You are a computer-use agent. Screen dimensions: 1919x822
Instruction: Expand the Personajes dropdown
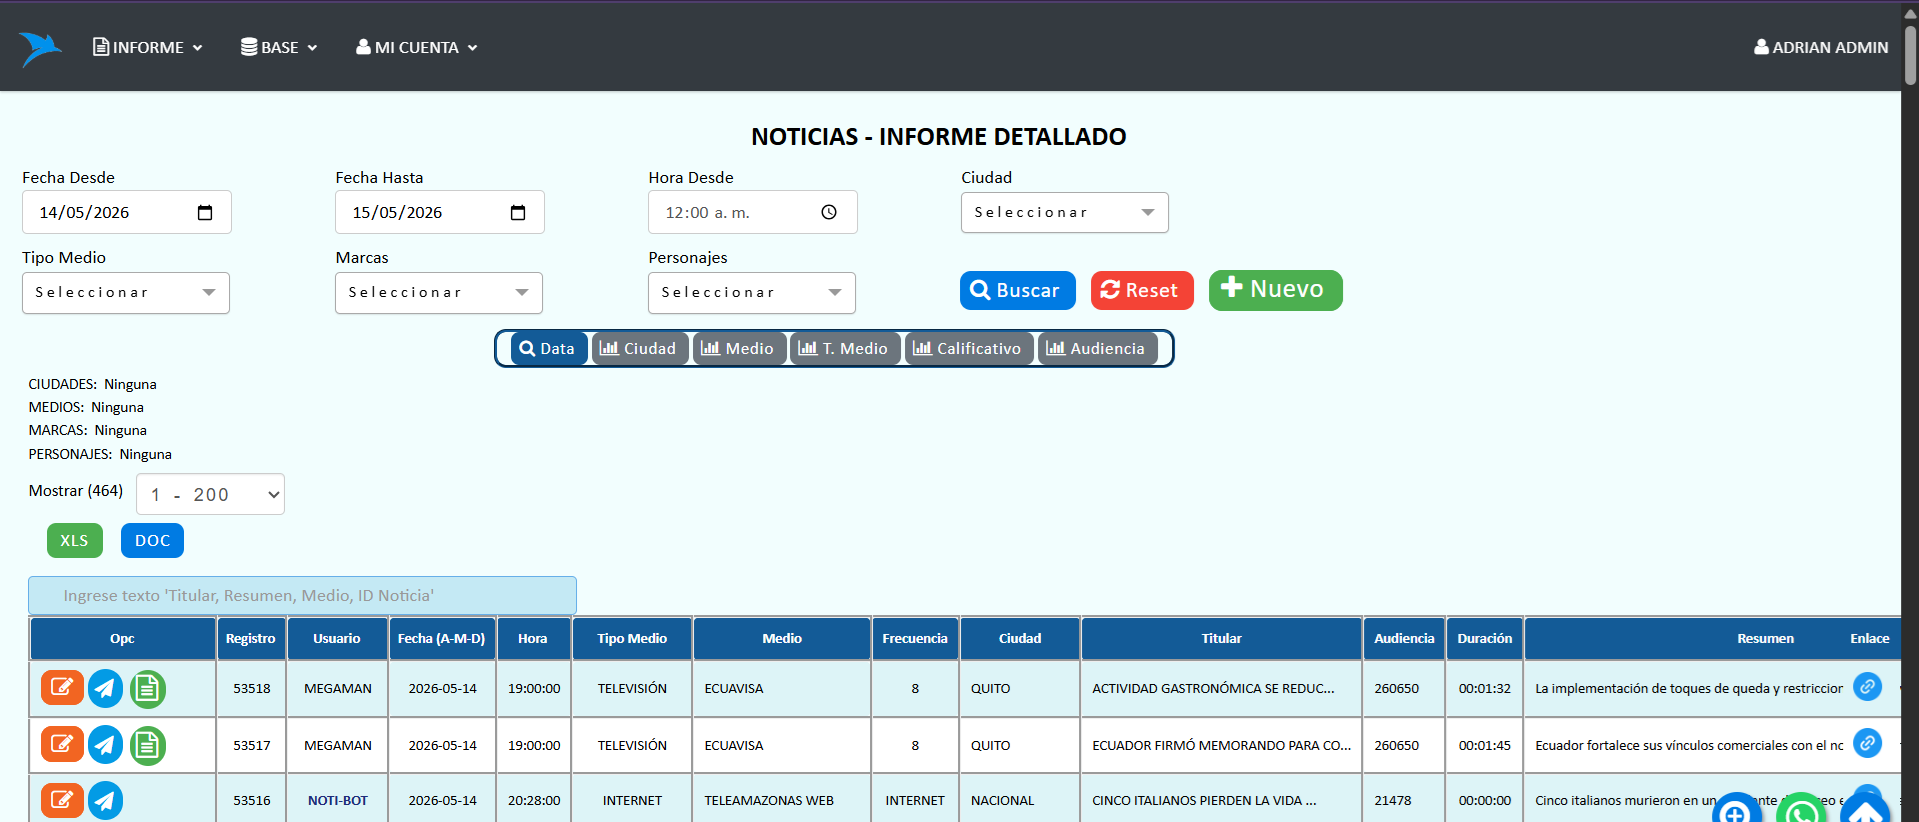click(x=752, y=293)
